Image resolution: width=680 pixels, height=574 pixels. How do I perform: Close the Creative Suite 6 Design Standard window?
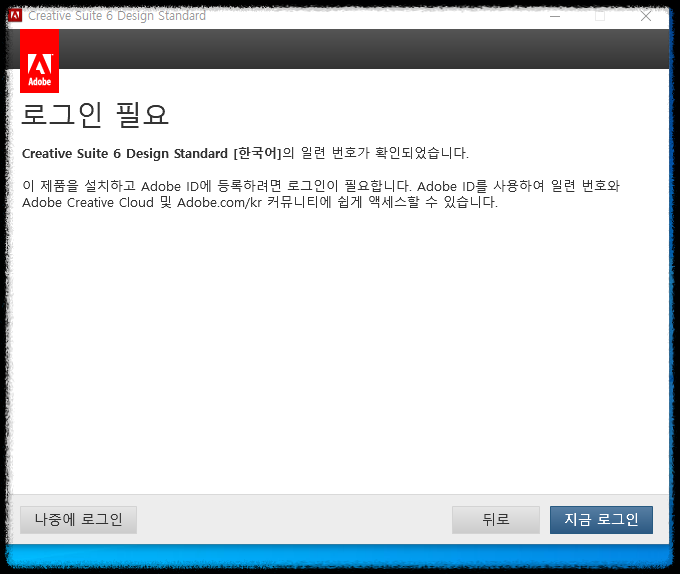coord(646,16)
